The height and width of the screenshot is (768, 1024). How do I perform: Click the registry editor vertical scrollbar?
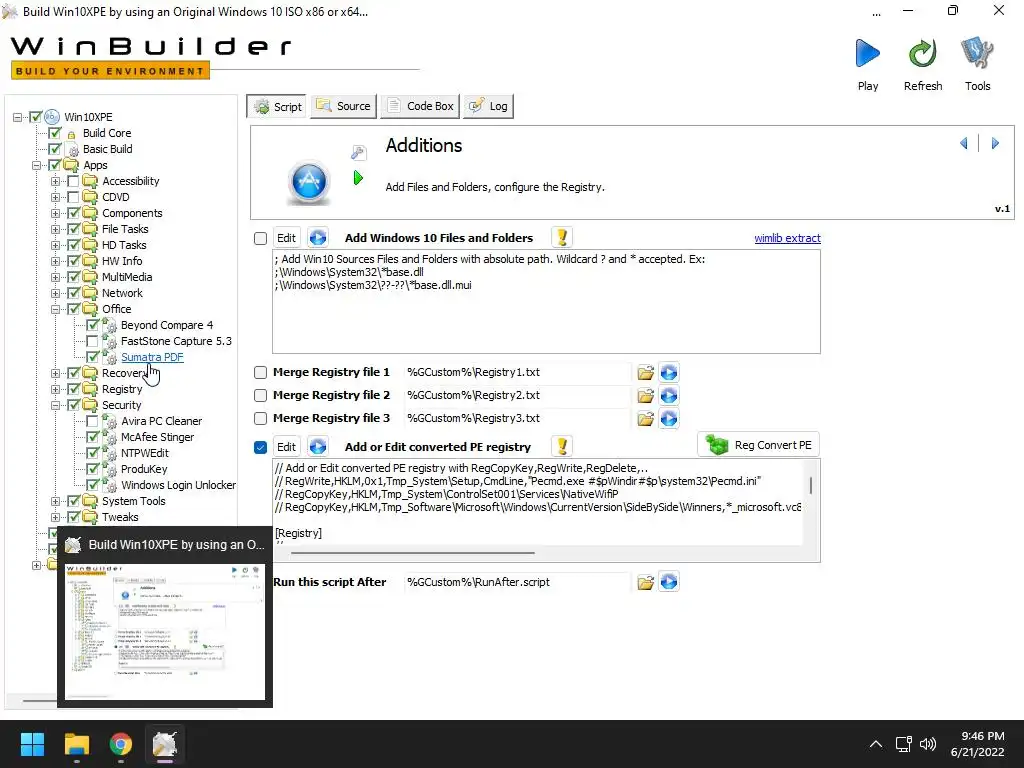(811, 485)
